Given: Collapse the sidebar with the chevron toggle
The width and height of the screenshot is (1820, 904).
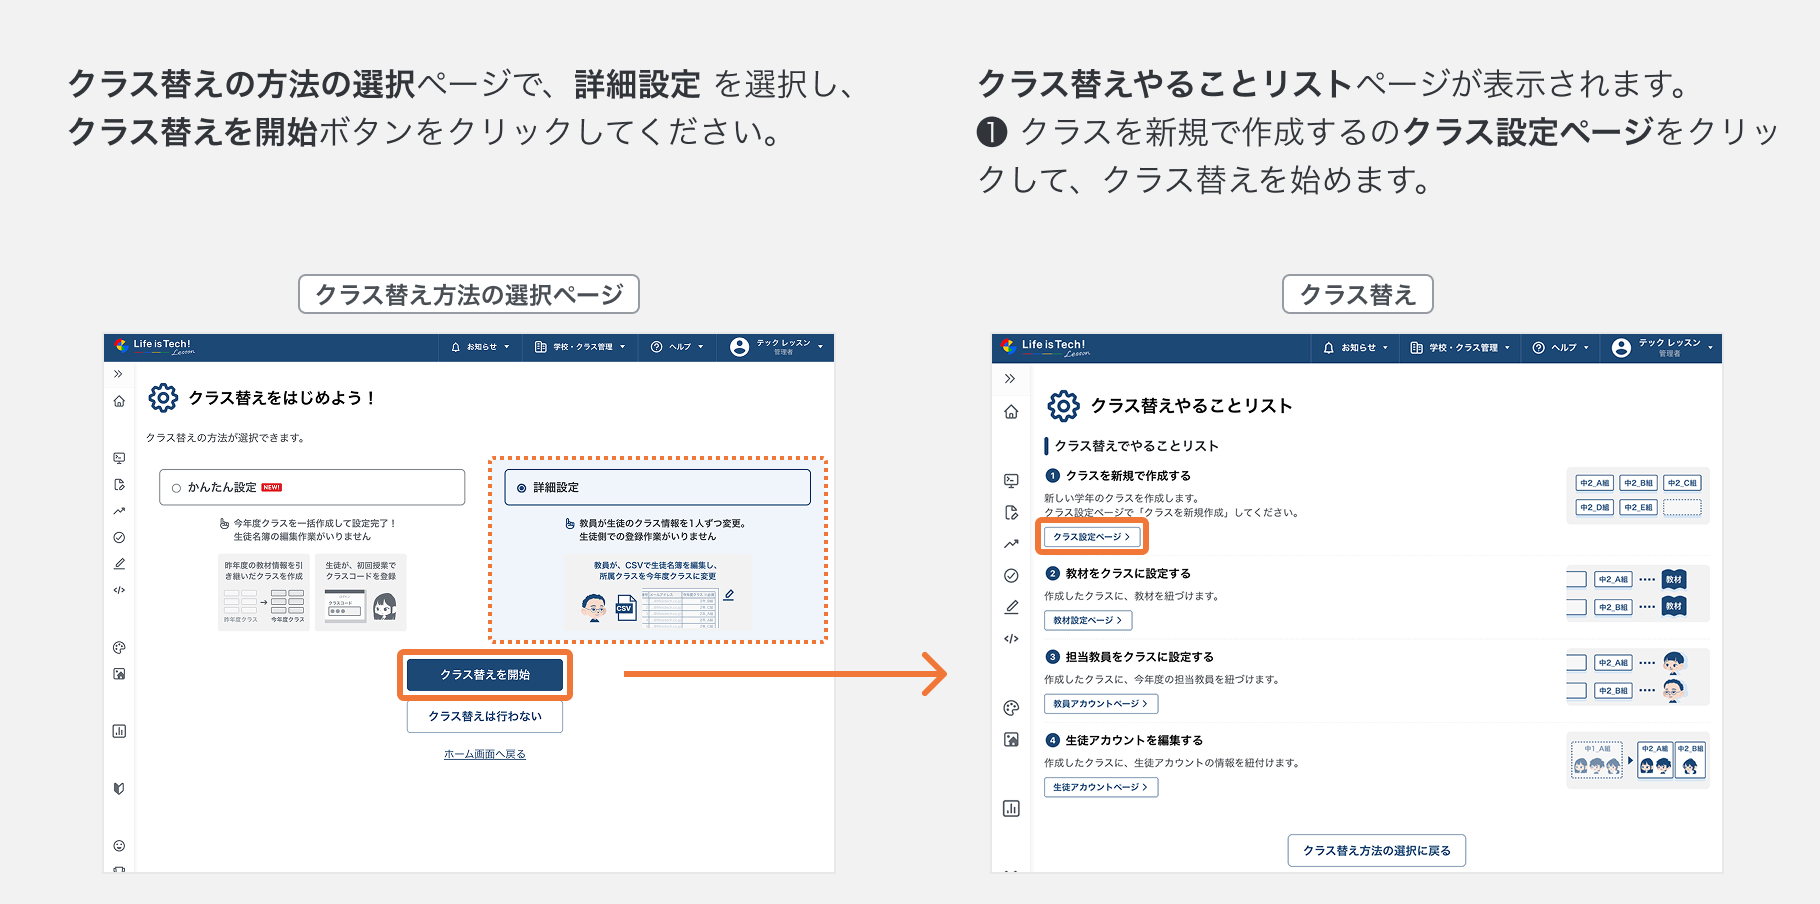Looking at the screenshot, I should [118, 373].
